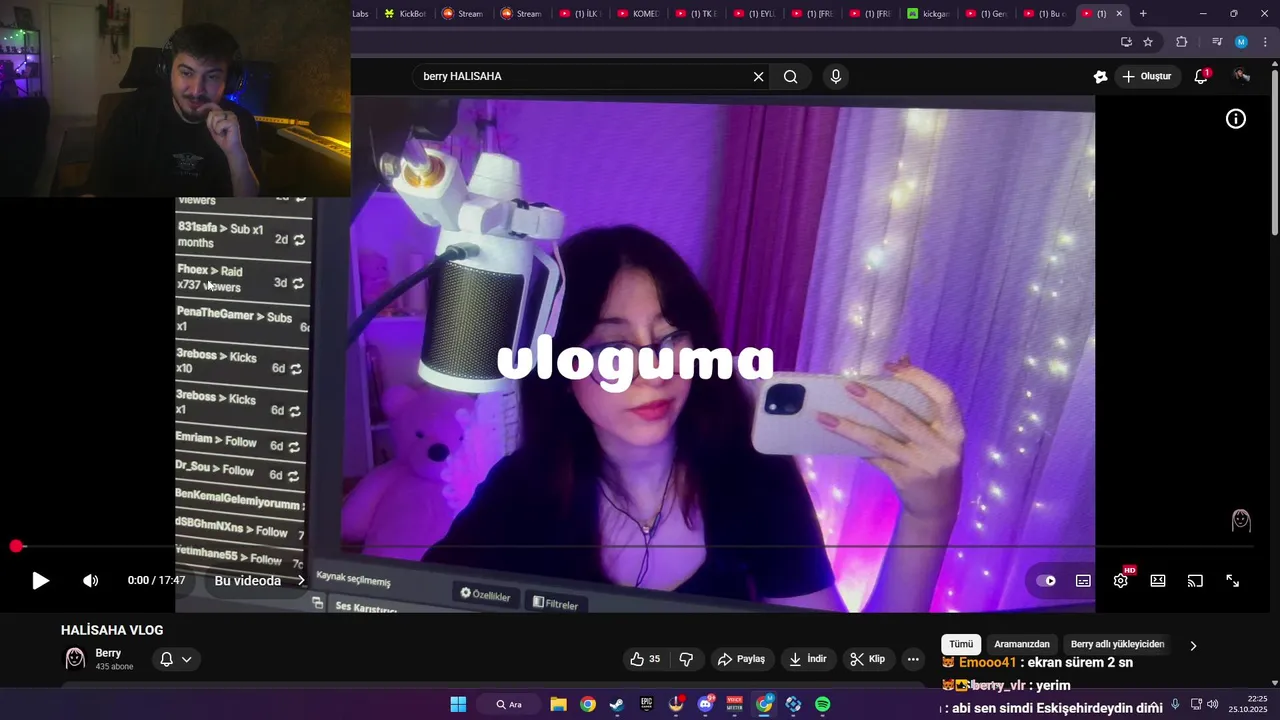Viewport: 1280px width, 720px height.
Task: Enter fullscreen mode on the video
Action: point(1233,581)
